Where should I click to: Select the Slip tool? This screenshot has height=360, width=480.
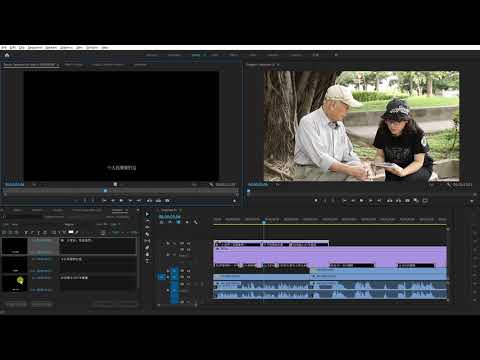point(148,241)
